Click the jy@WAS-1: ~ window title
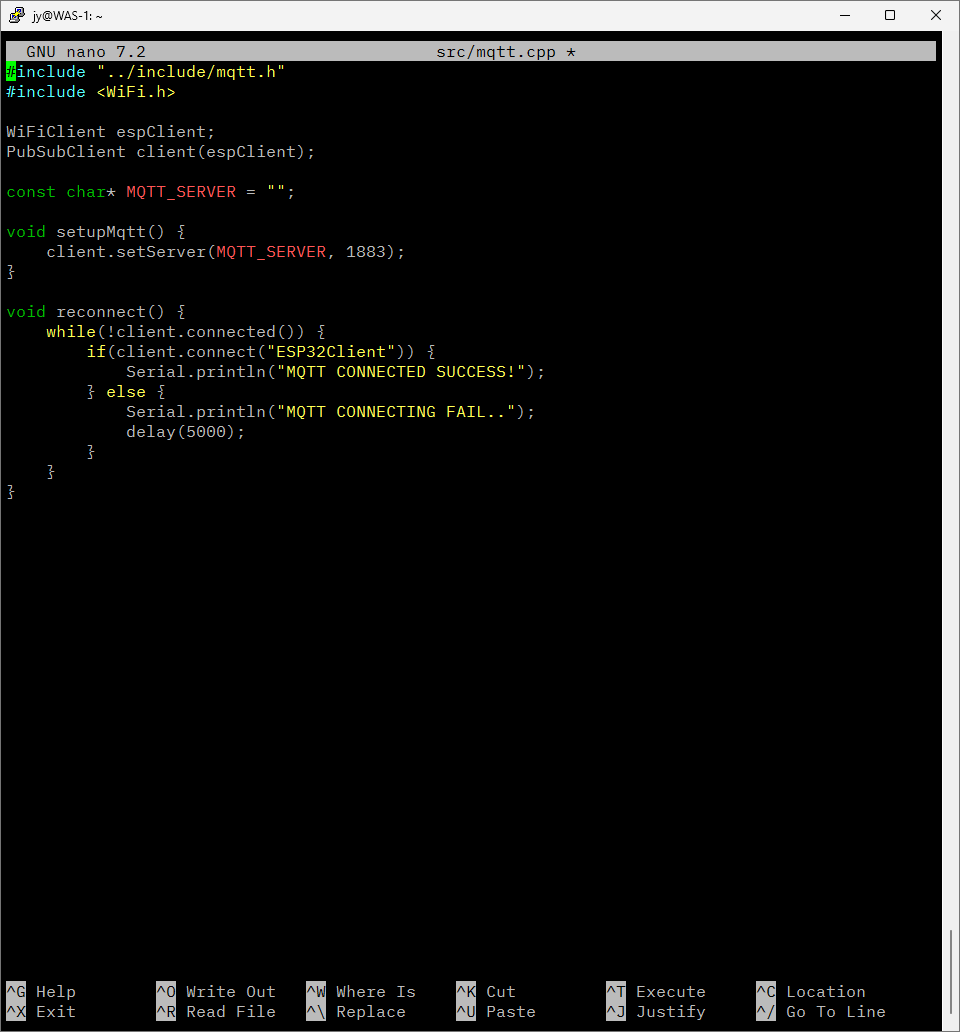 [x=68, y=16]
